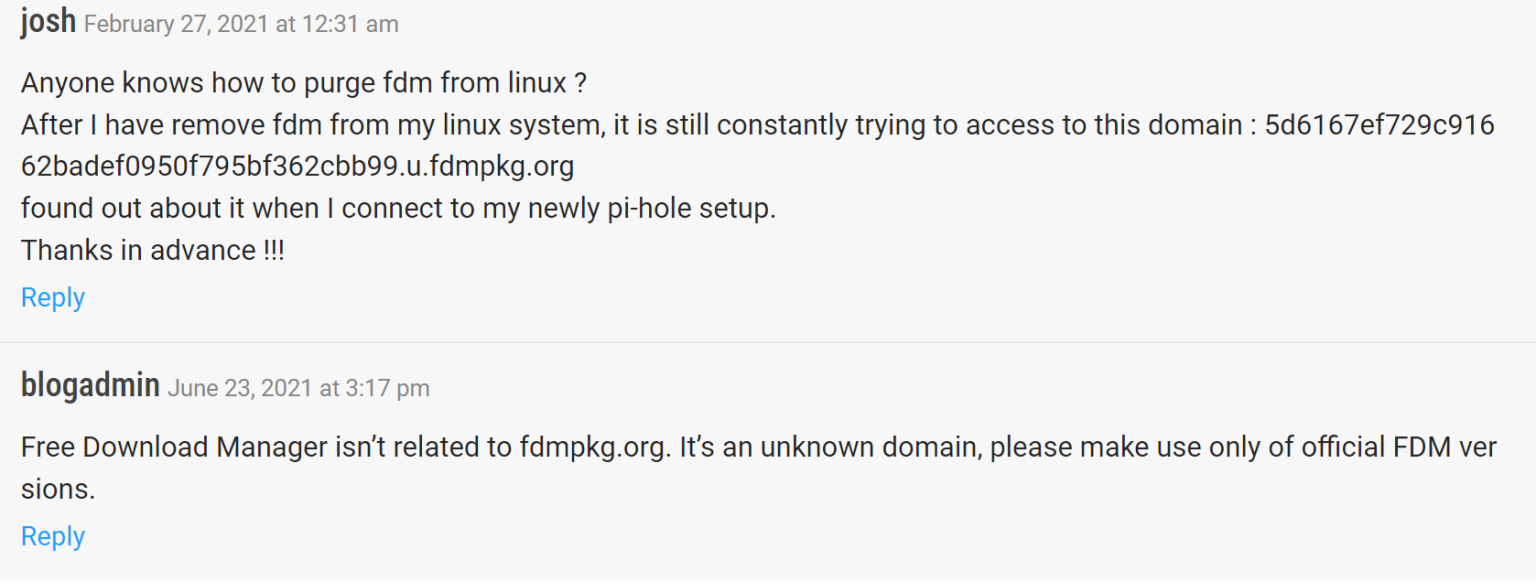Click the time 12:31 am in josh's comment

(351, 24)
